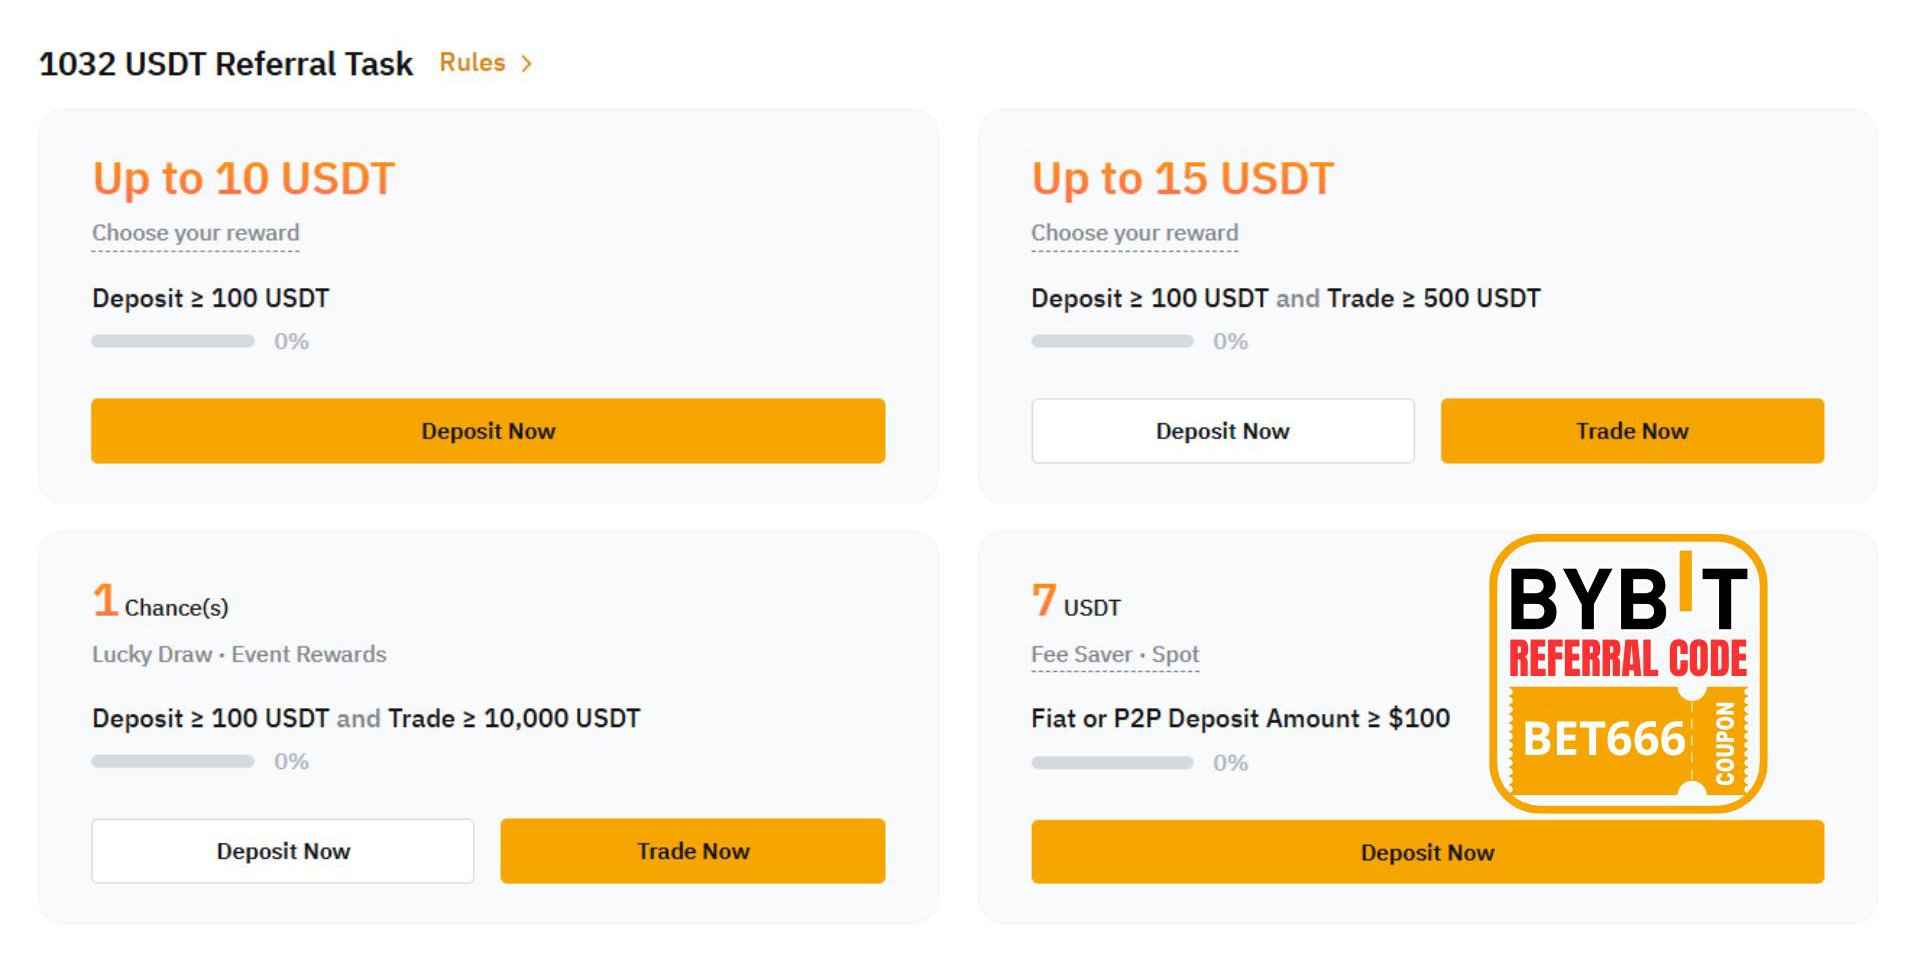Click the Lucky Draw · Event Rewards text
This screenshot has width=1920, height=960.
(x=239, y=655)
